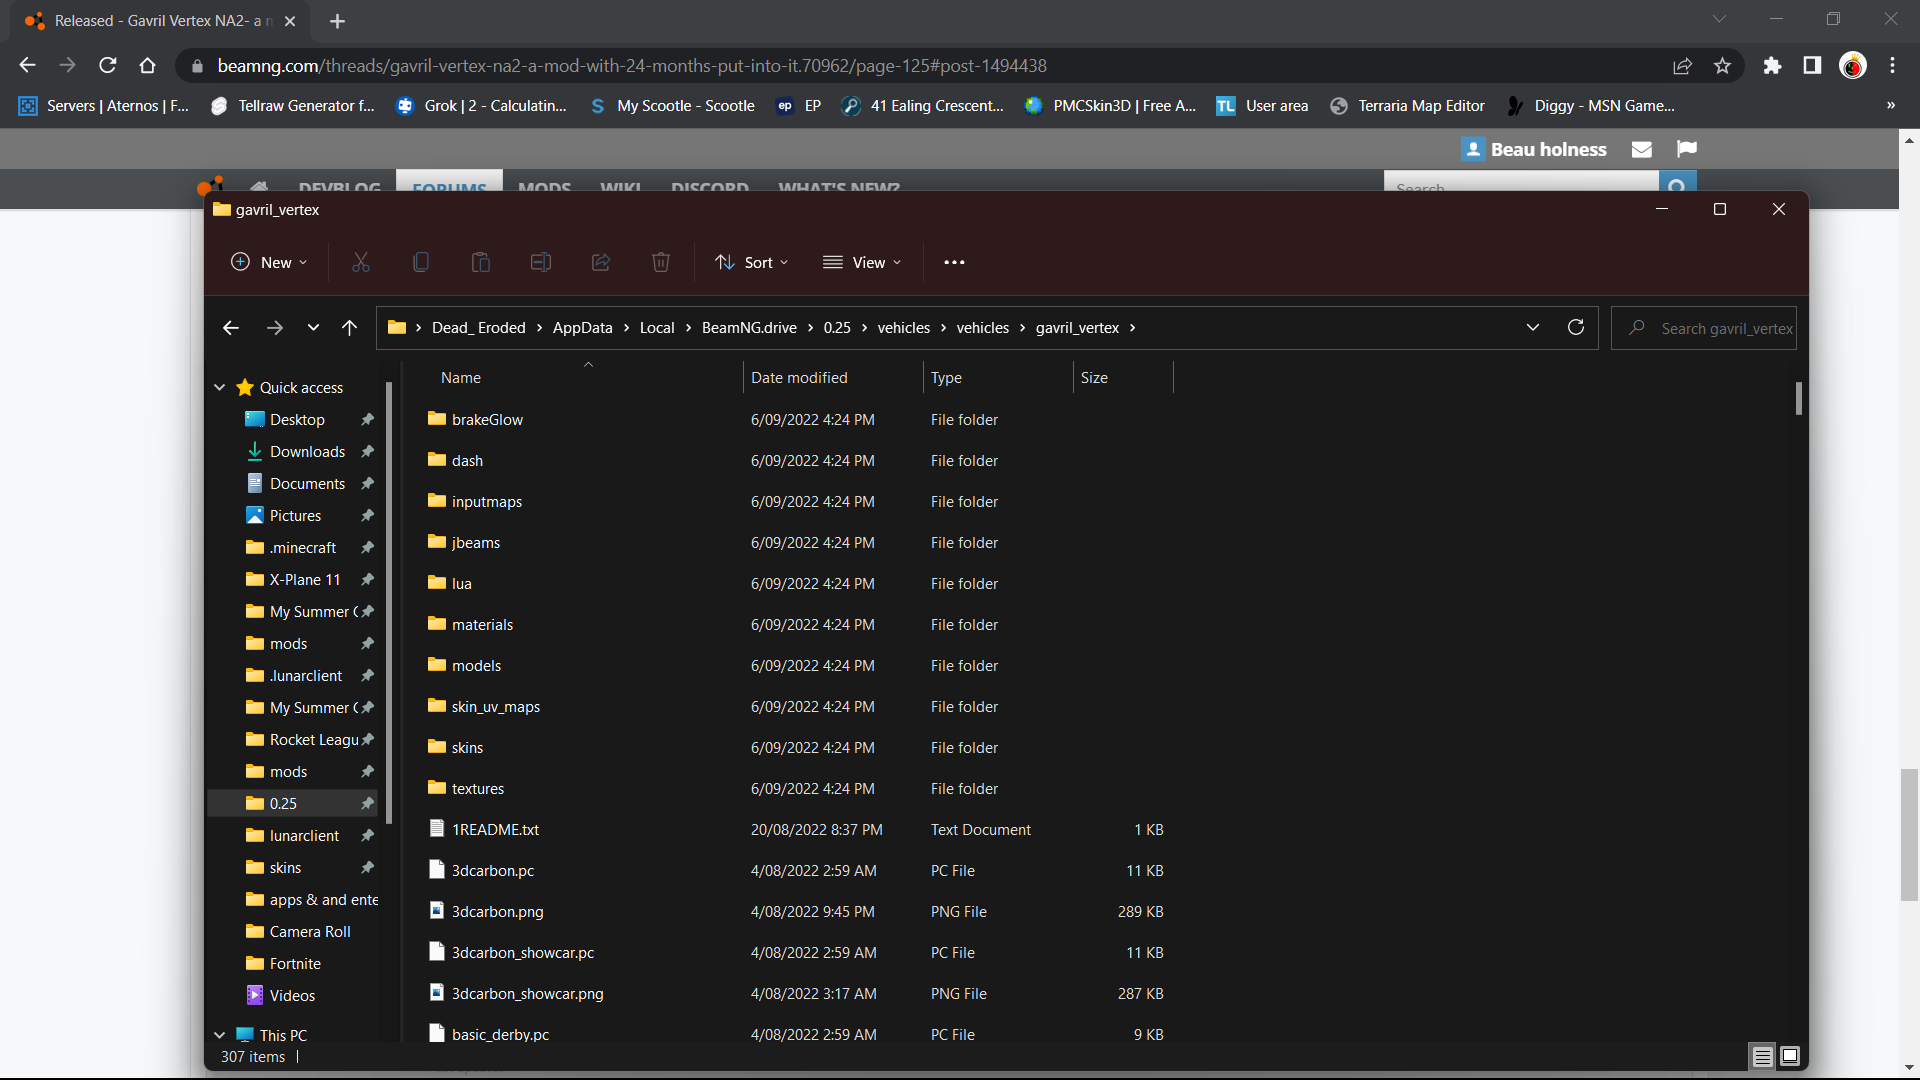1920x1080 pixels.
Task: Collapse the Quick access tree section
Action: [220, 388]
